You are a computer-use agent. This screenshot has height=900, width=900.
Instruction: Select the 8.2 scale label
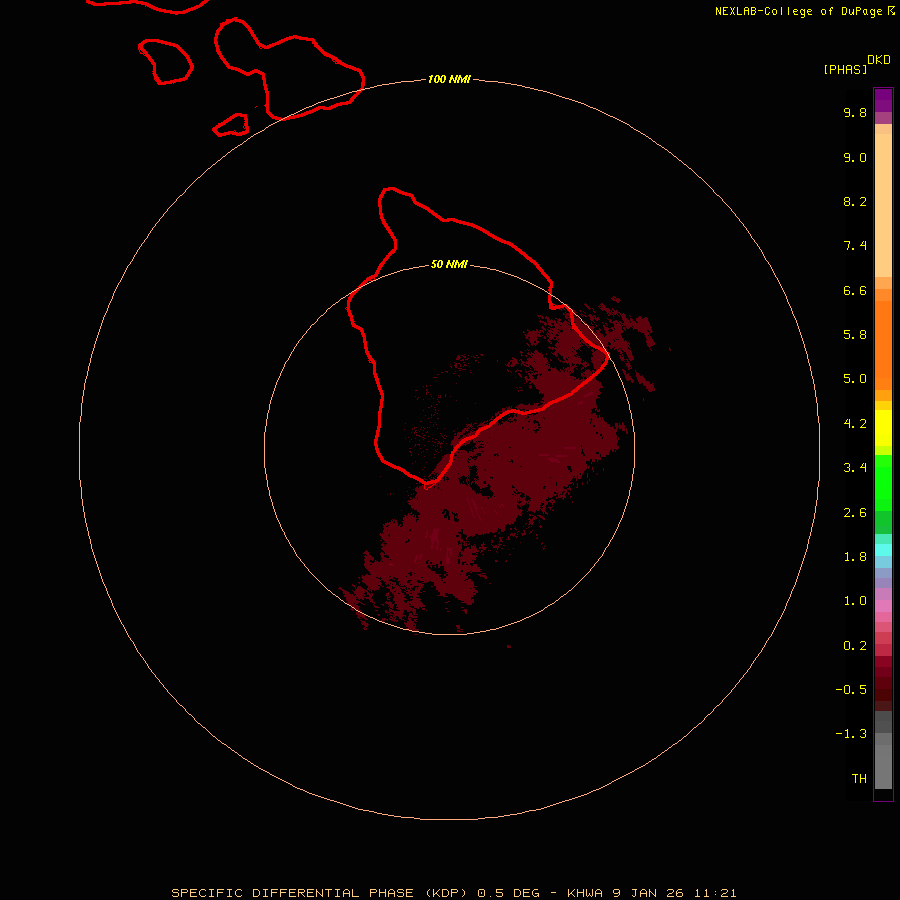point(855,201)
